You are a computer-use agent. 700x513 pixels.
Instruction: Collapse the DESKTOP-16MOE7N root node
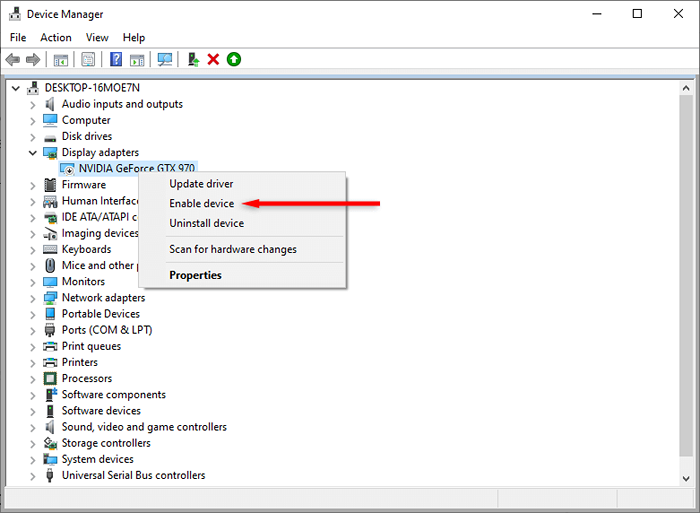16,88
